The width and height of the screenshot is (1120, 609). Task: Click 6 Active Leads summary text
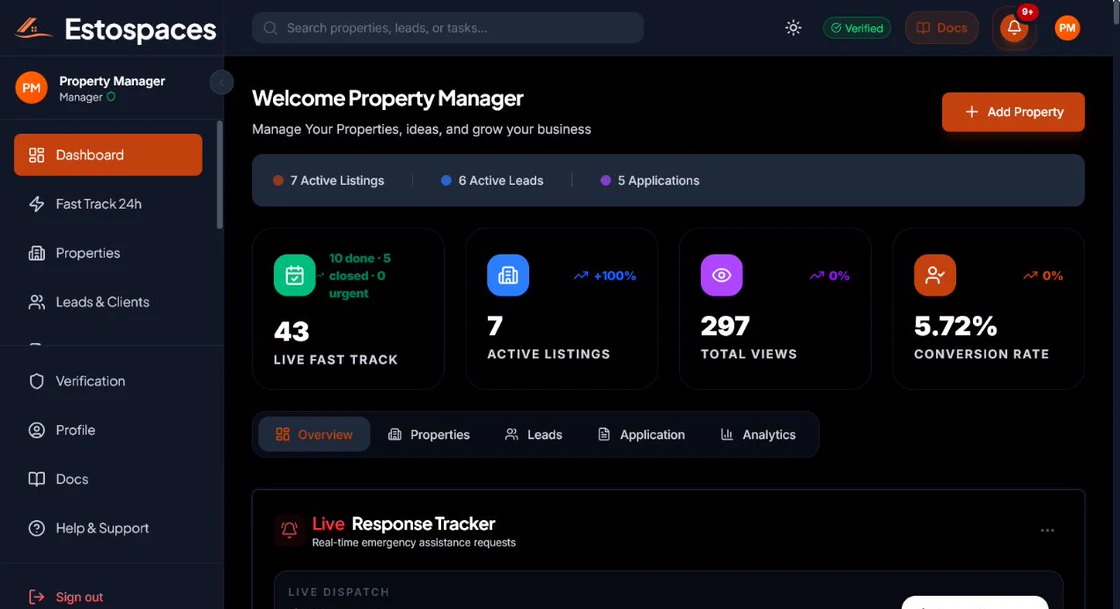coord(501,181)
